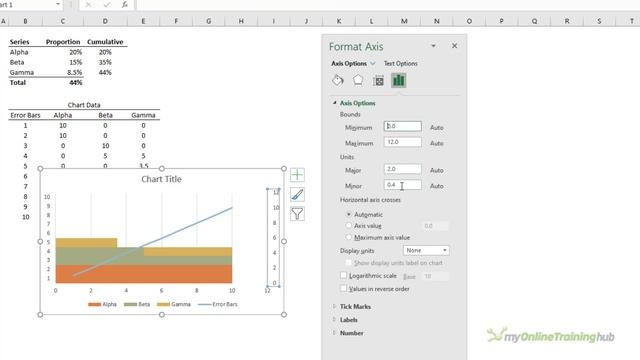Click the Axis value number field
This screenshot has width=640, height=360.
(x=435, y=226)
